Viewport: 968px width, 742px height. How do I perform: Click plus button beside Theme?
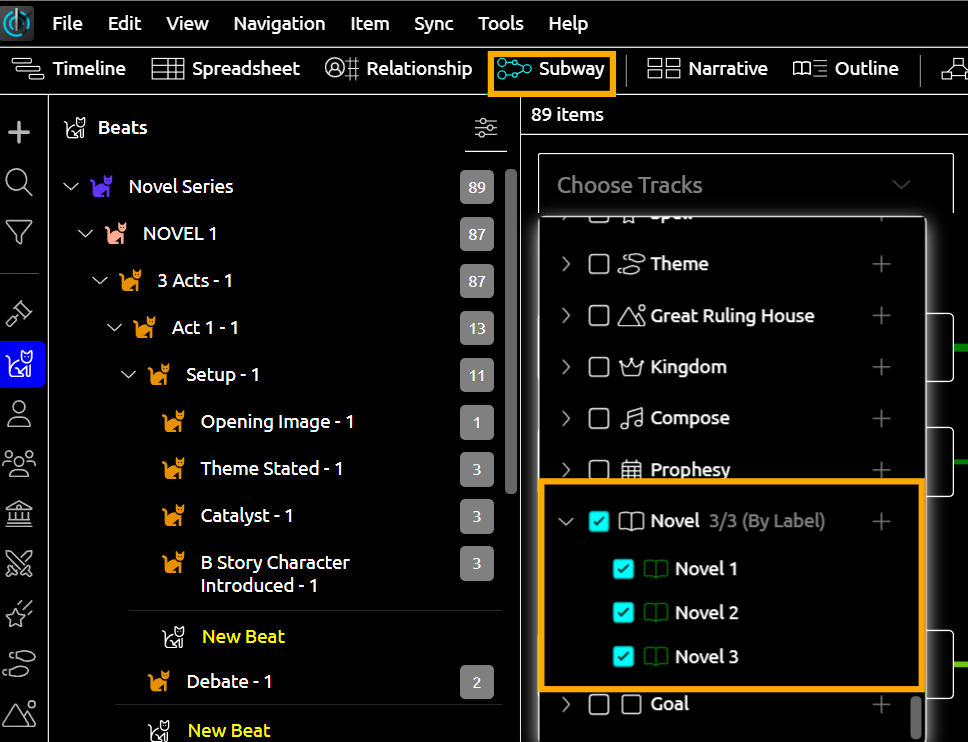click(881, 264)
